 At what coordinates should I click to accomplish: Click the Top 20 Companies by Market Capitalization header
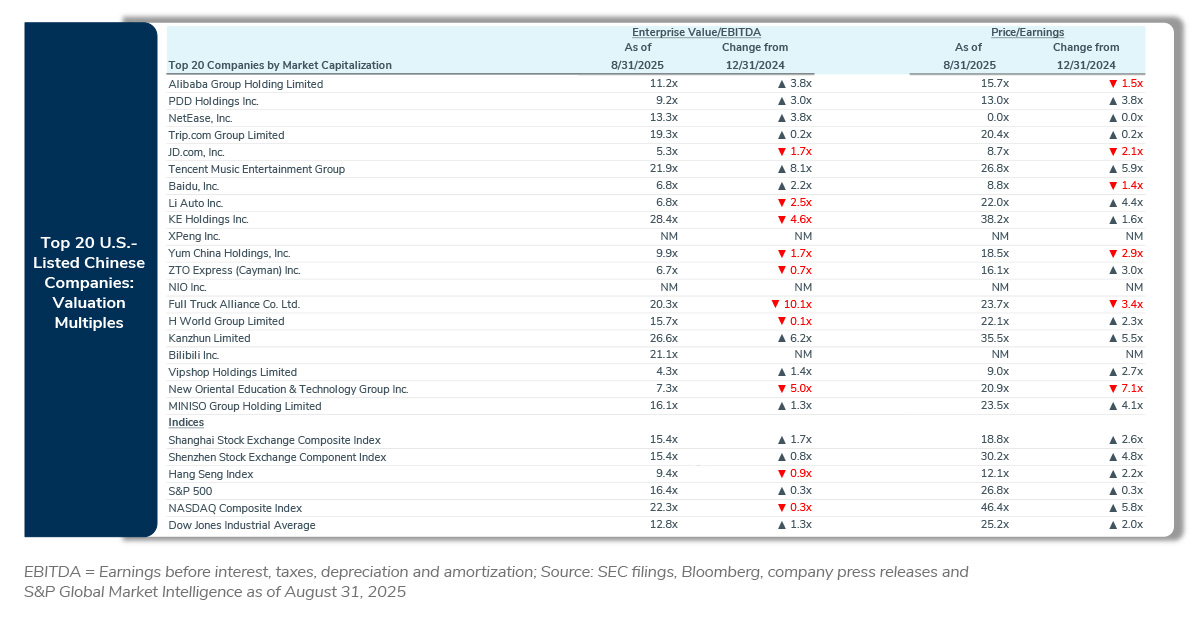pos(280,65)
